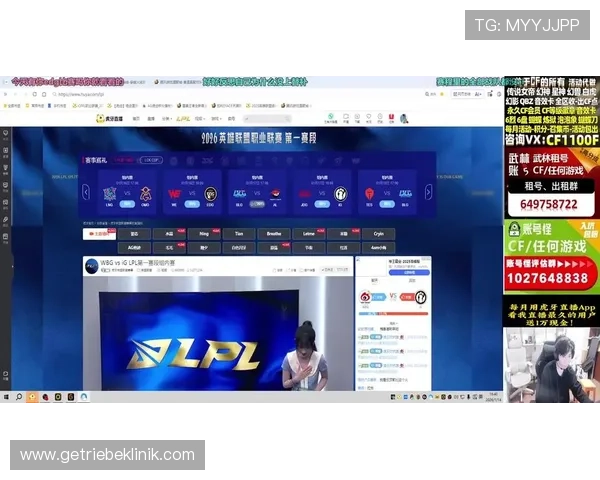Click the WBG Weibo logo in prediction panel

click(365, 297)
